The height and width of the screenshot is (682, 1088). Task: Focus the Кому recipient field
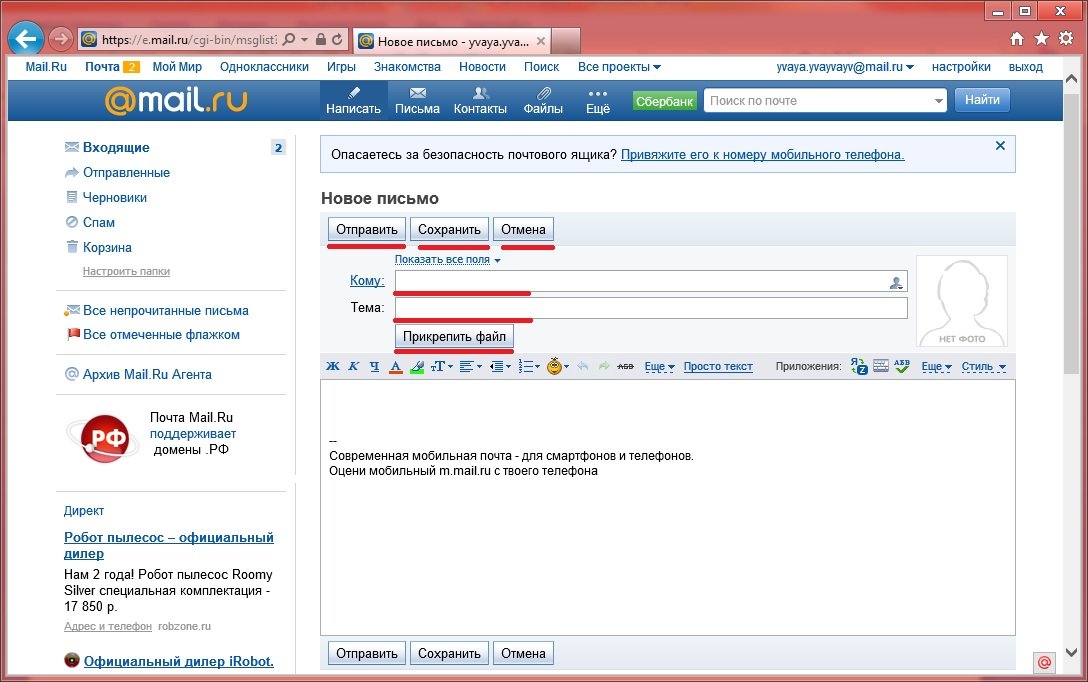[651, 281]
